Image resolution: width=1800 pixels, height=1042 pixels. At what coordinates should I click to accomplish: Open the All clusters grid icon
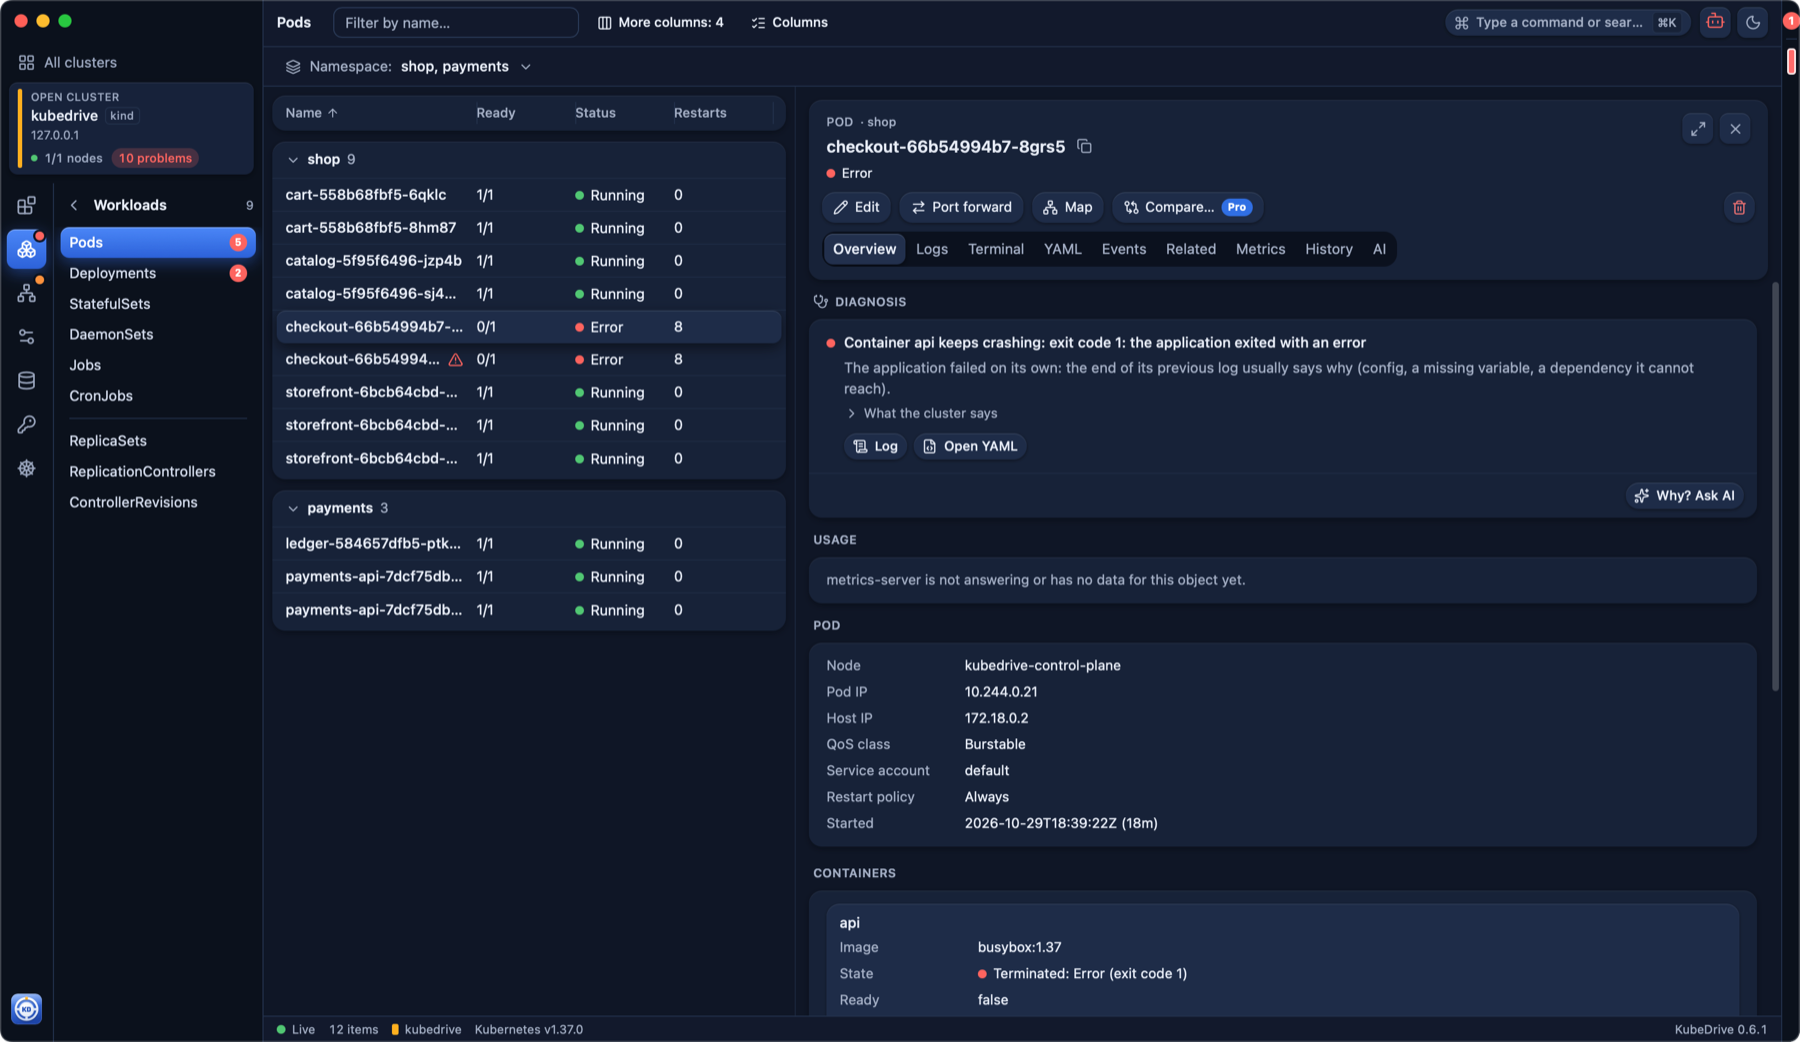(x=26, y=62)
